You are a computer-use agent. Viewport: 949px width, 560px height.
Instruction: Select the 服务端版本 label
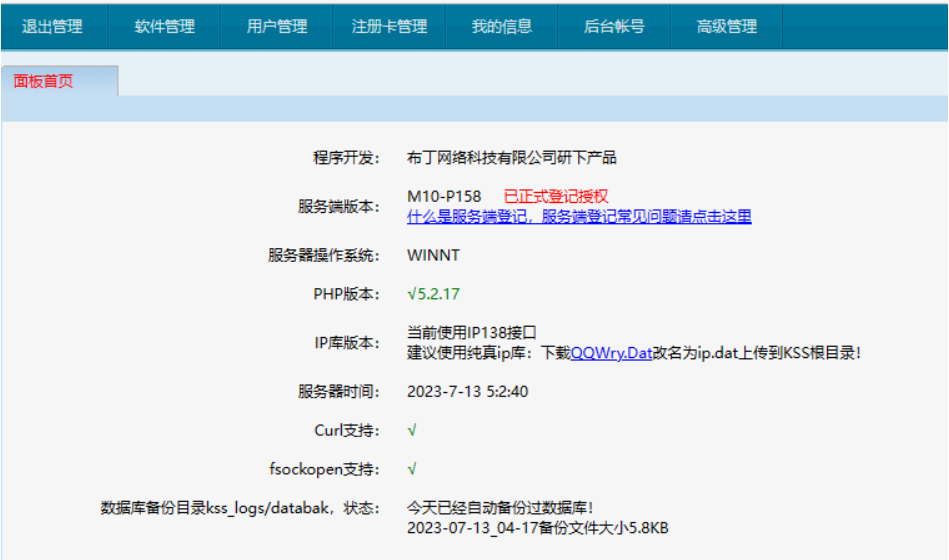pos(339,206)
